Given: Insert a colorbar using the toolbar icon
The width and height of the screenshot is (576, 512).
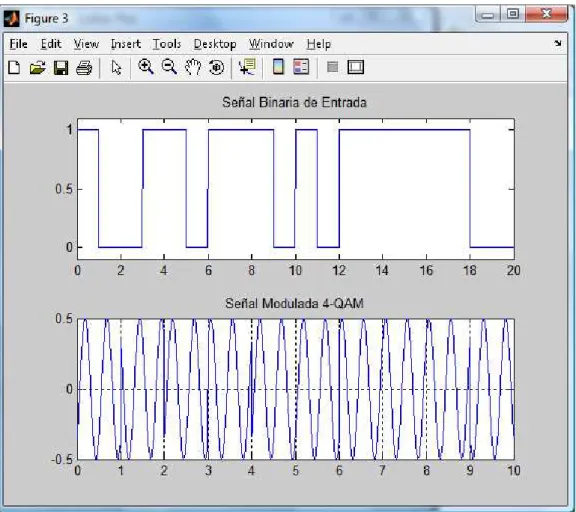Looking at the screenshot, I should click(x=278, y=67).
